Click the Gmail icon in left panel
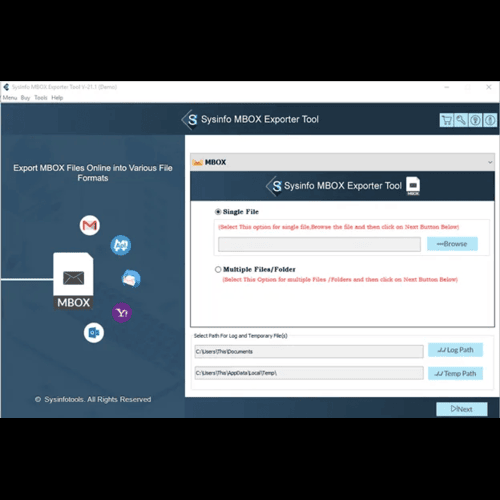500x500 pixels. 90,225
